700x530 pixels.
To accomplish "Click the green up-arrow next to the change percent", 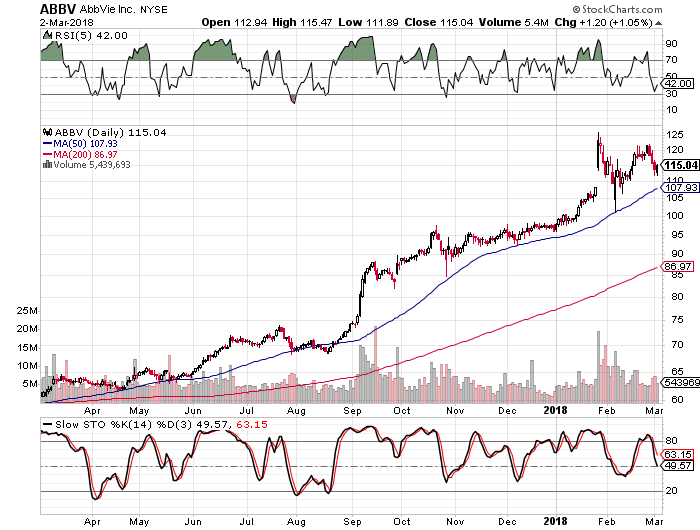I will pyautogui.click(x=658, y=23).
